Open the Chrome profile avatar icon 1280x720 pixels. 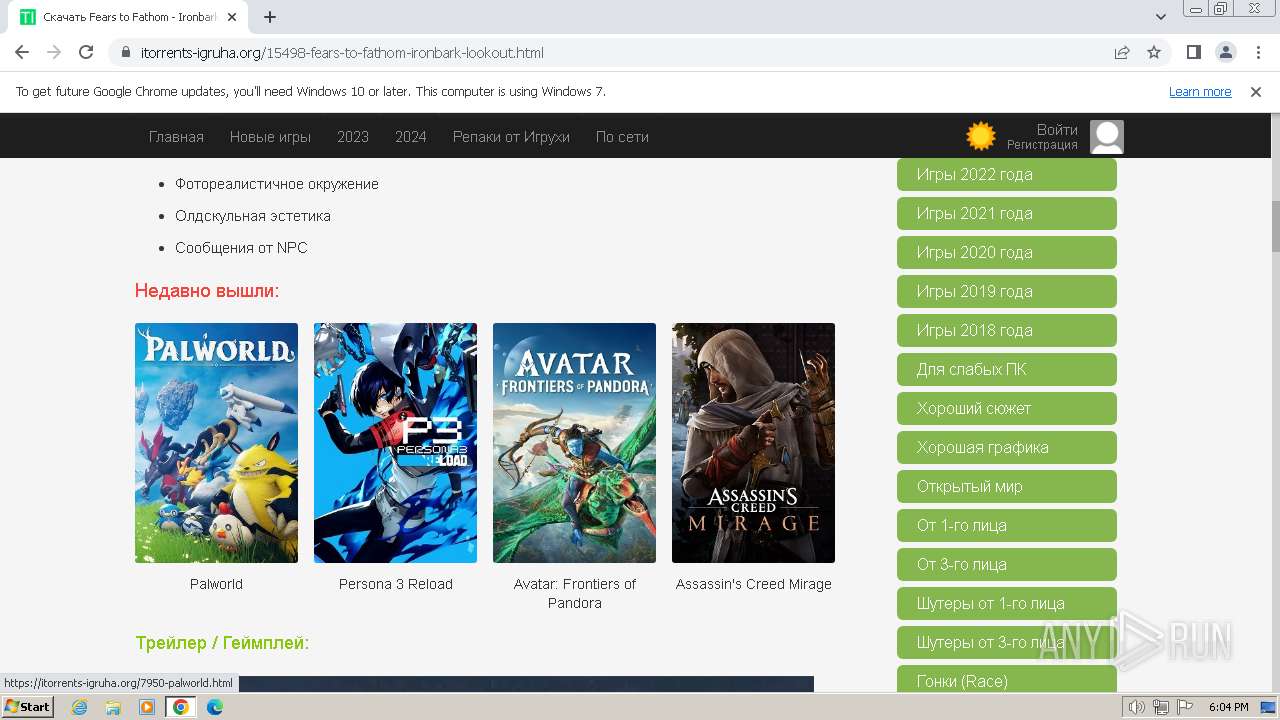[1226, 52]
